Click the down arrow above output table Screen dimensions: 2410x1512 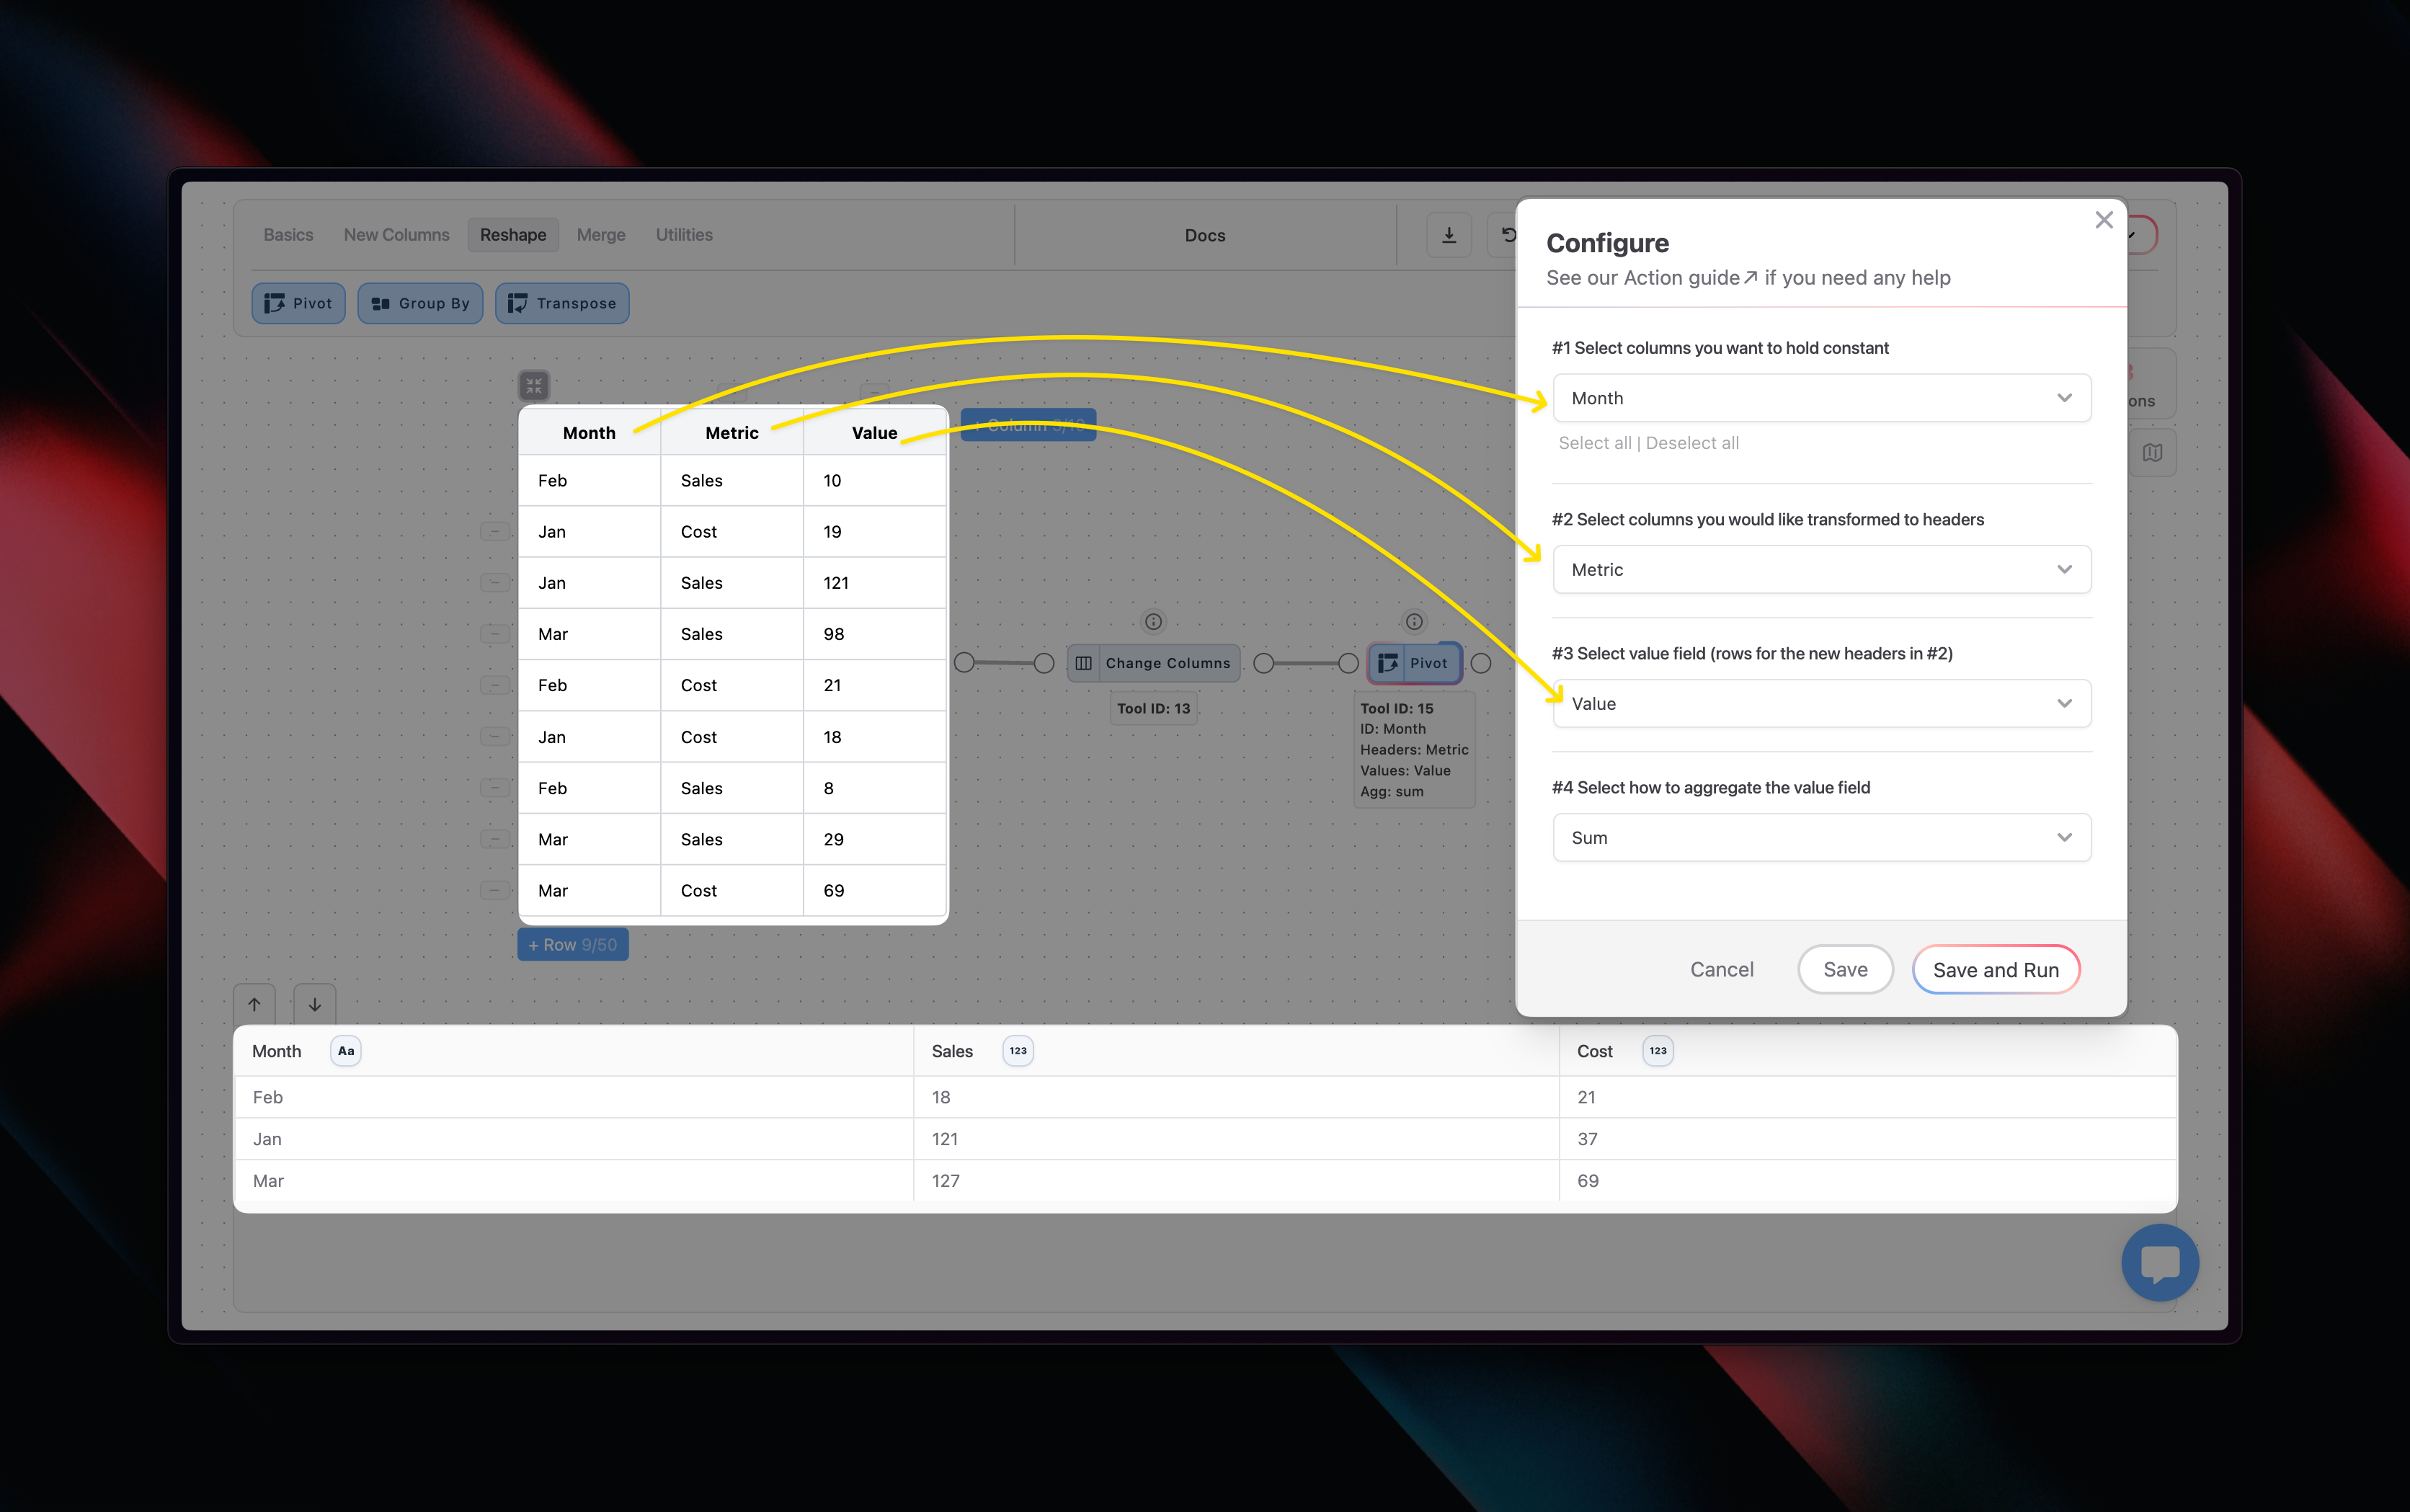click(x=315, y=1004)
